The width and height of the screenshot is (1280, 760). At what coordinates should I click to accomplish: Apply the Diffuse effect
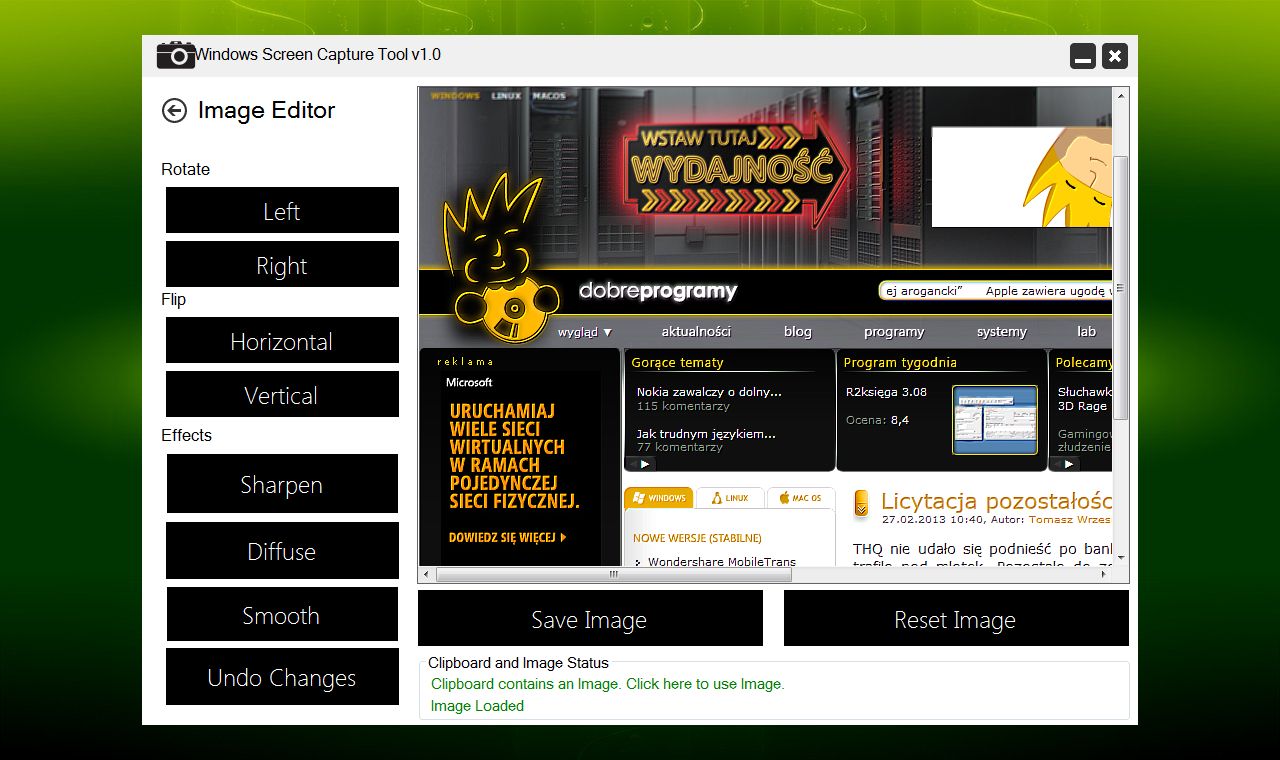282,551
